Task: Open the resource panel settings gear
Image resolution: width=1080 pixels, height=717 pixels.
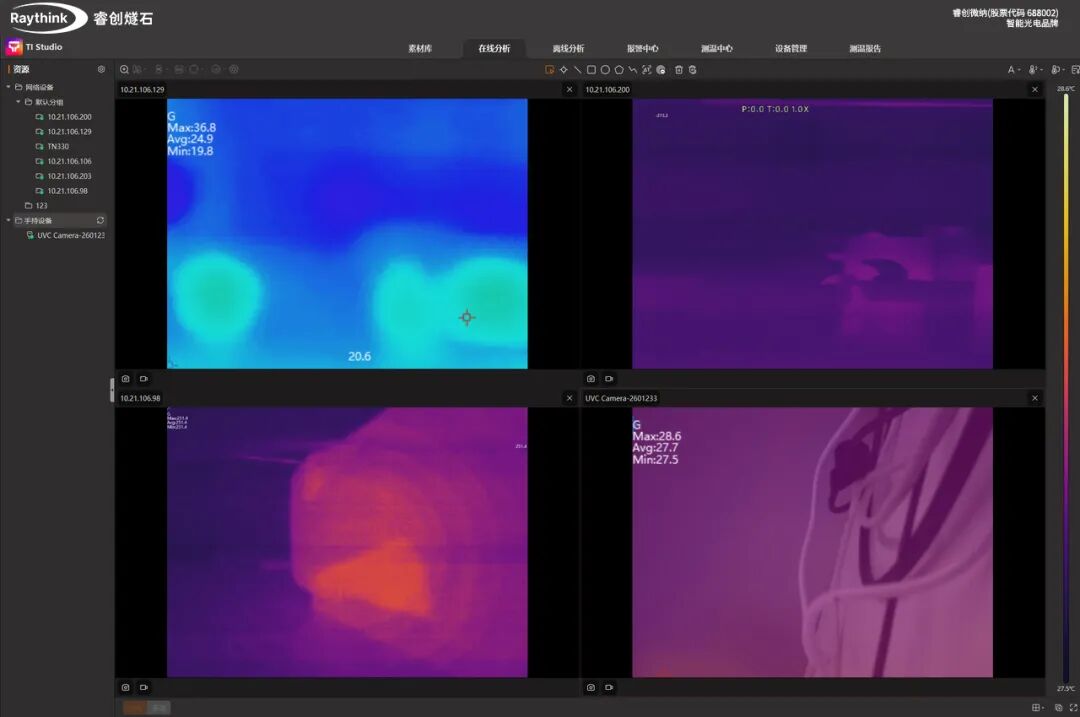Action: click(x=101, y=70)
